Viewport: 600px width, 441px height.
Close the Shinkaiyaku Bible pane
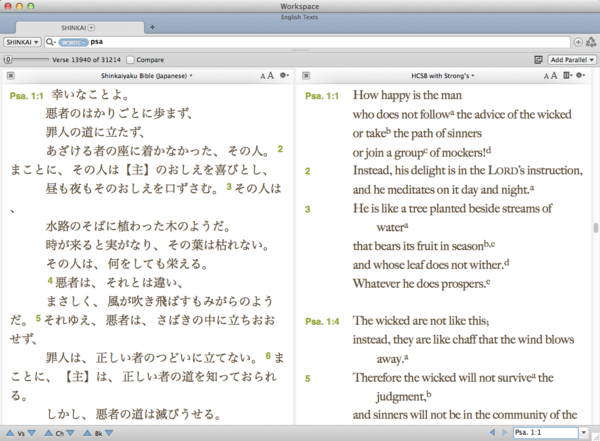click(11, 76)
